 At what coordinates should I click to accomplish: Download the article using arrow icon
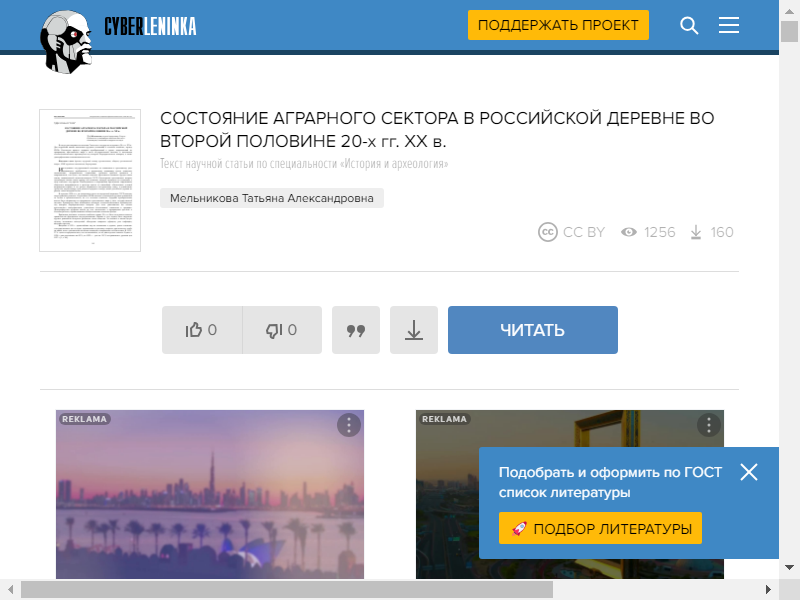click(414, 330)
